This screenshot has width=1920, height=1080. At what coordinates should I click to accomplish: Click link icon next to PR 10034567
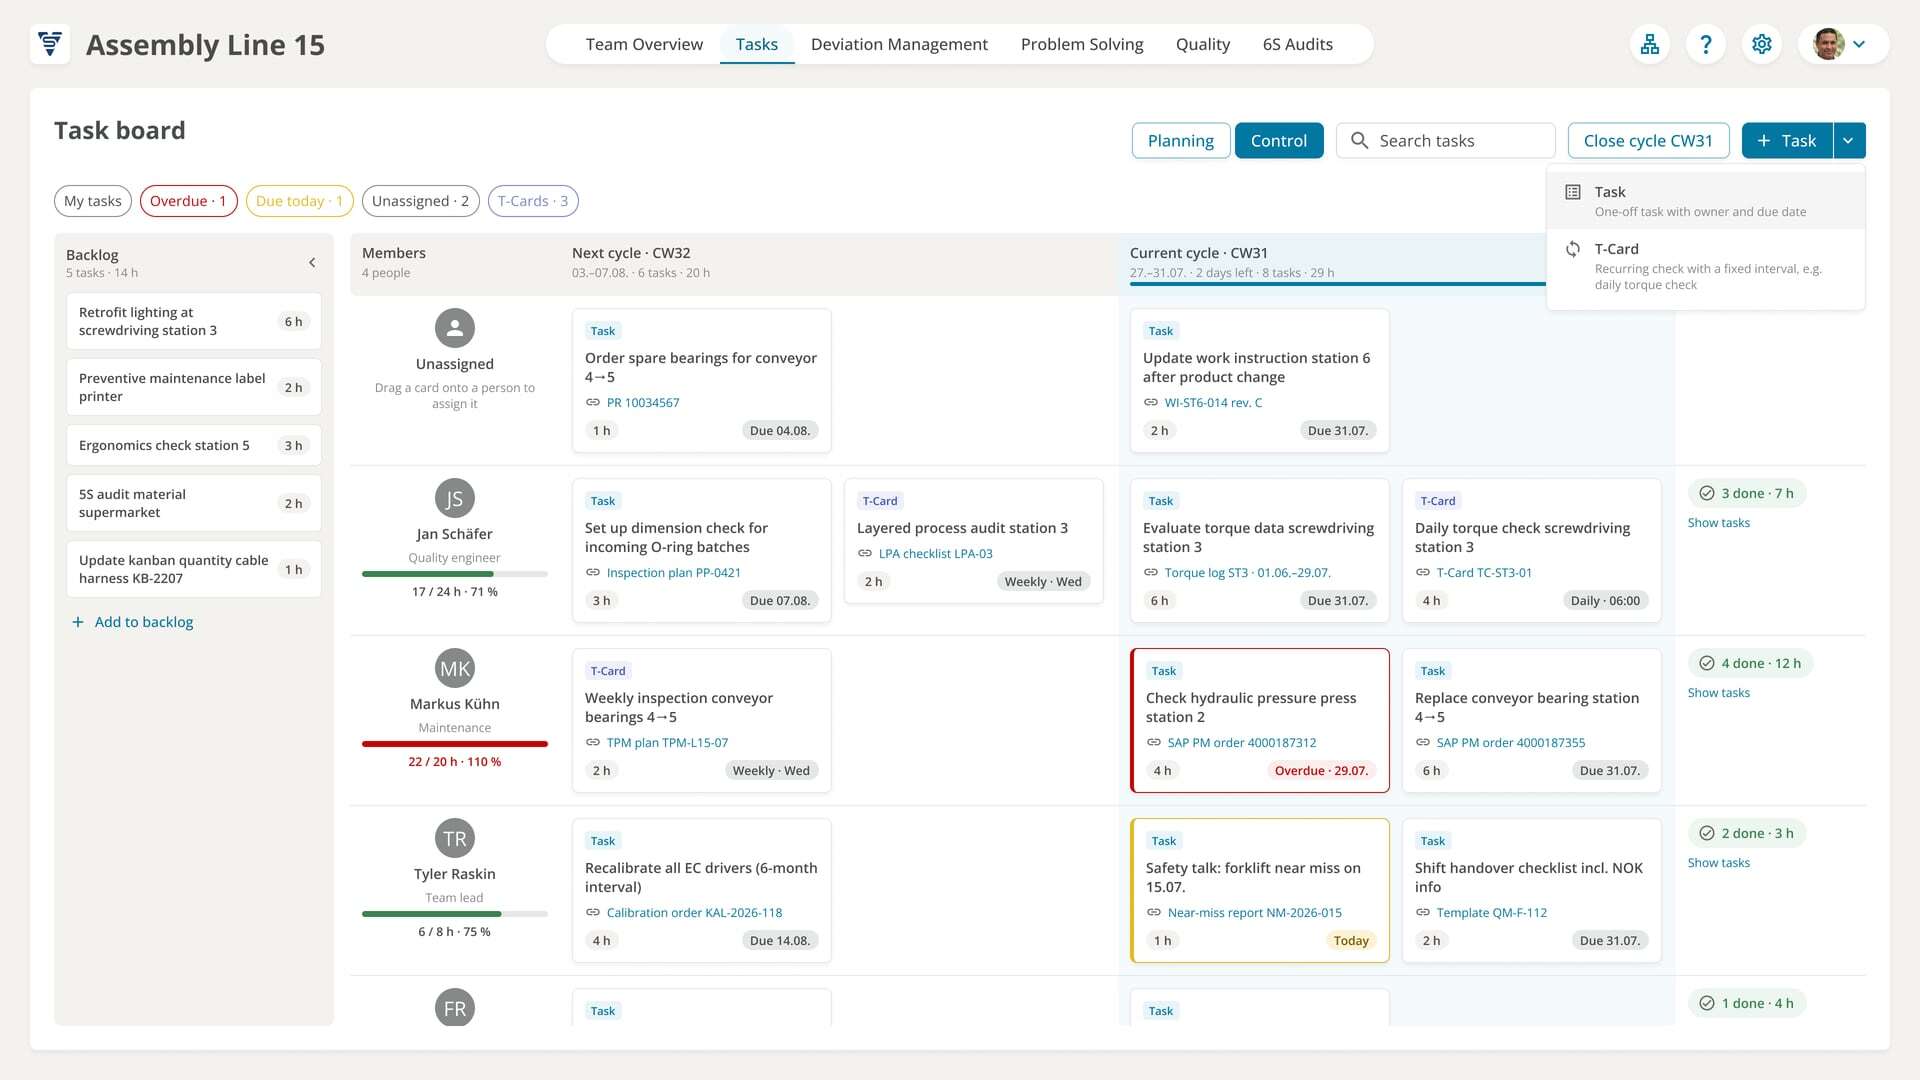(592, 402)
